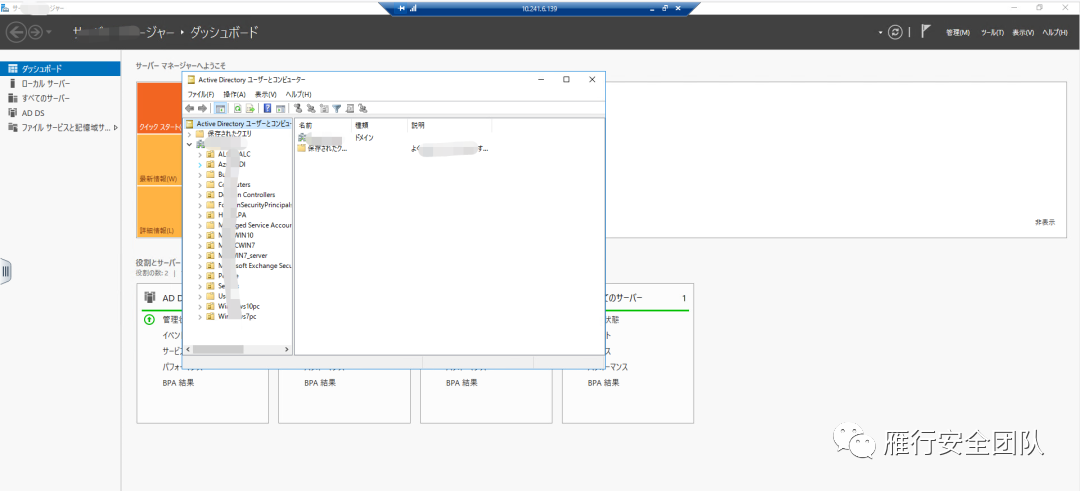The width and height of the screenshot is (1080, 491).
Task: Open 表示(V) menu in Active Directory window
Action: (x=265, y=94)
